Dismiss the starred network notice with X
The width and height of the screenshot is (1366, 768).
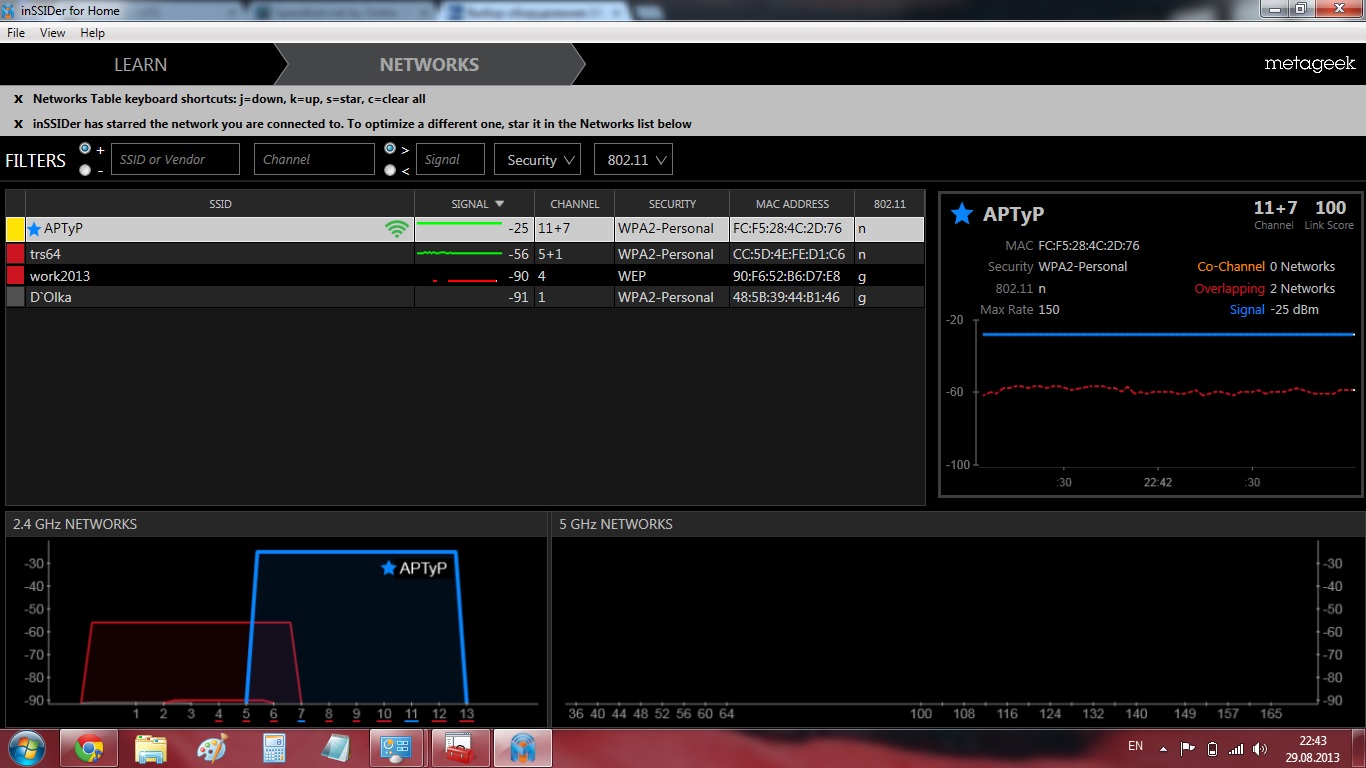pyautogui.click(x=18, y=124)
